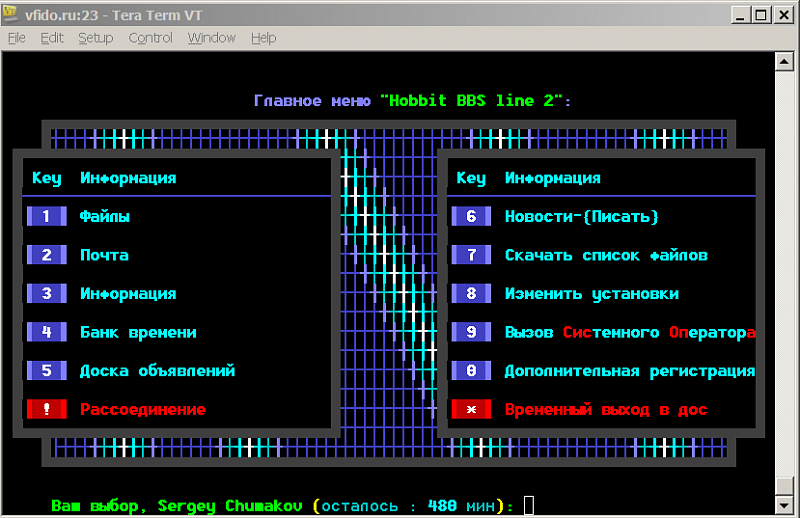Click the key 5 box for Доска объявлений
Image resolution: width=800 pixels, height=518 pixels.
(46, 371)
